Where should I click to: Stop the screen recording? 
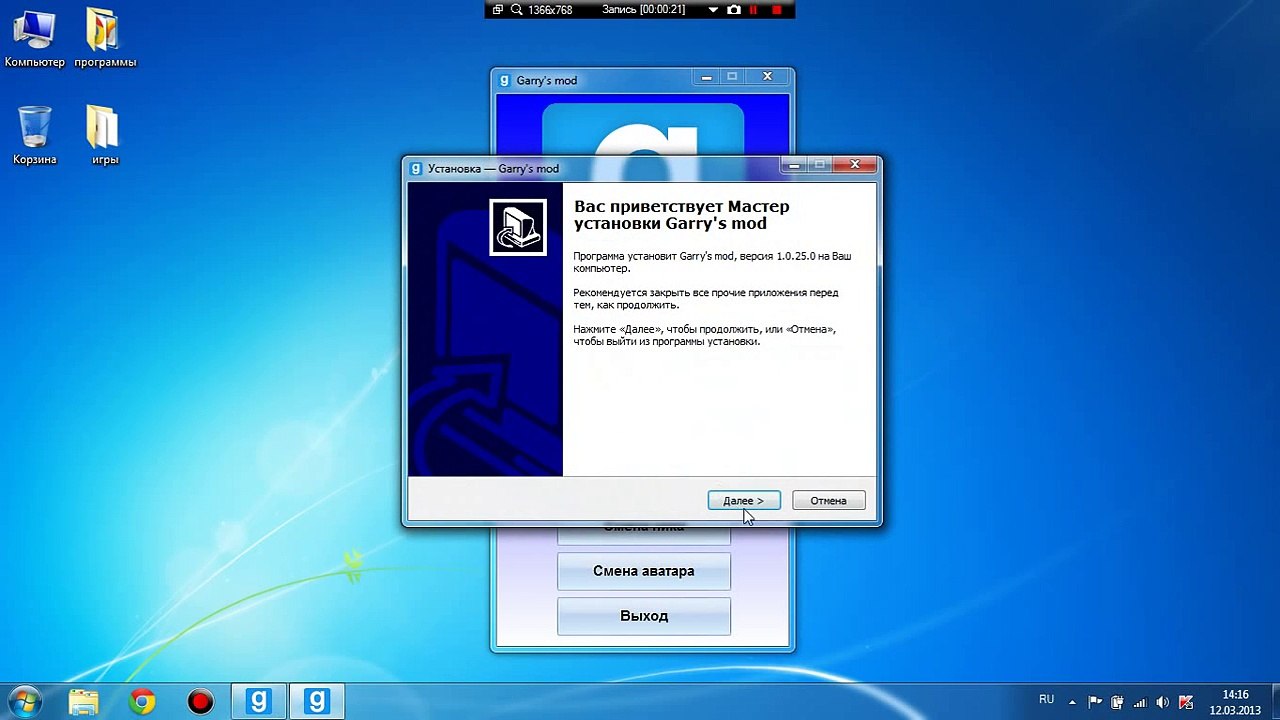click(x=777, y=10)
